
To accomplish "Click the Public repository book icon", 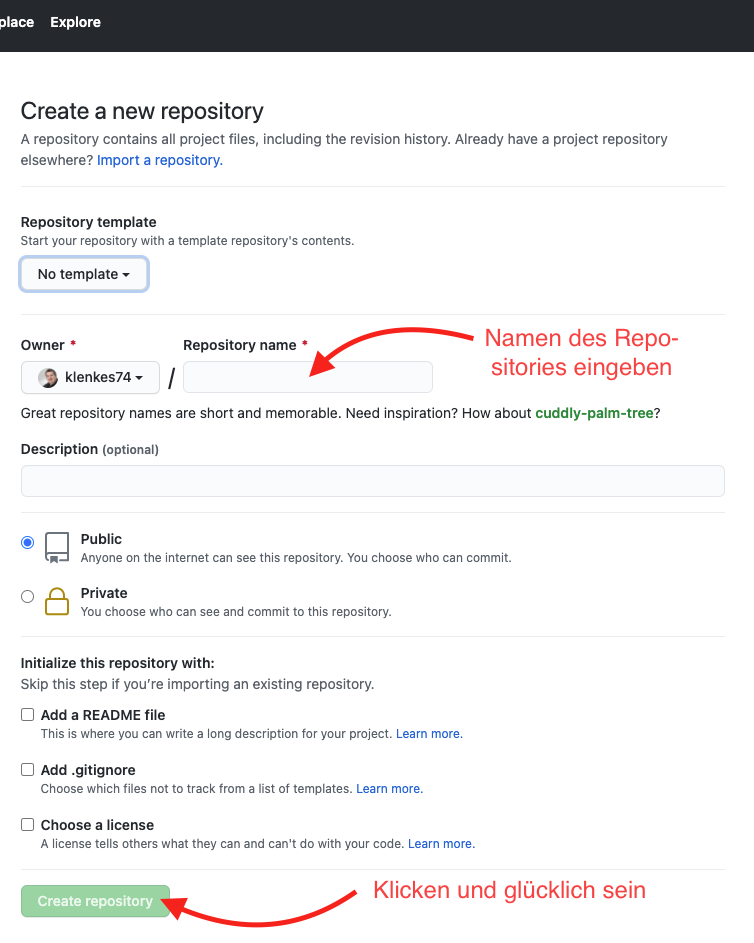I will [x=57, y=547].
